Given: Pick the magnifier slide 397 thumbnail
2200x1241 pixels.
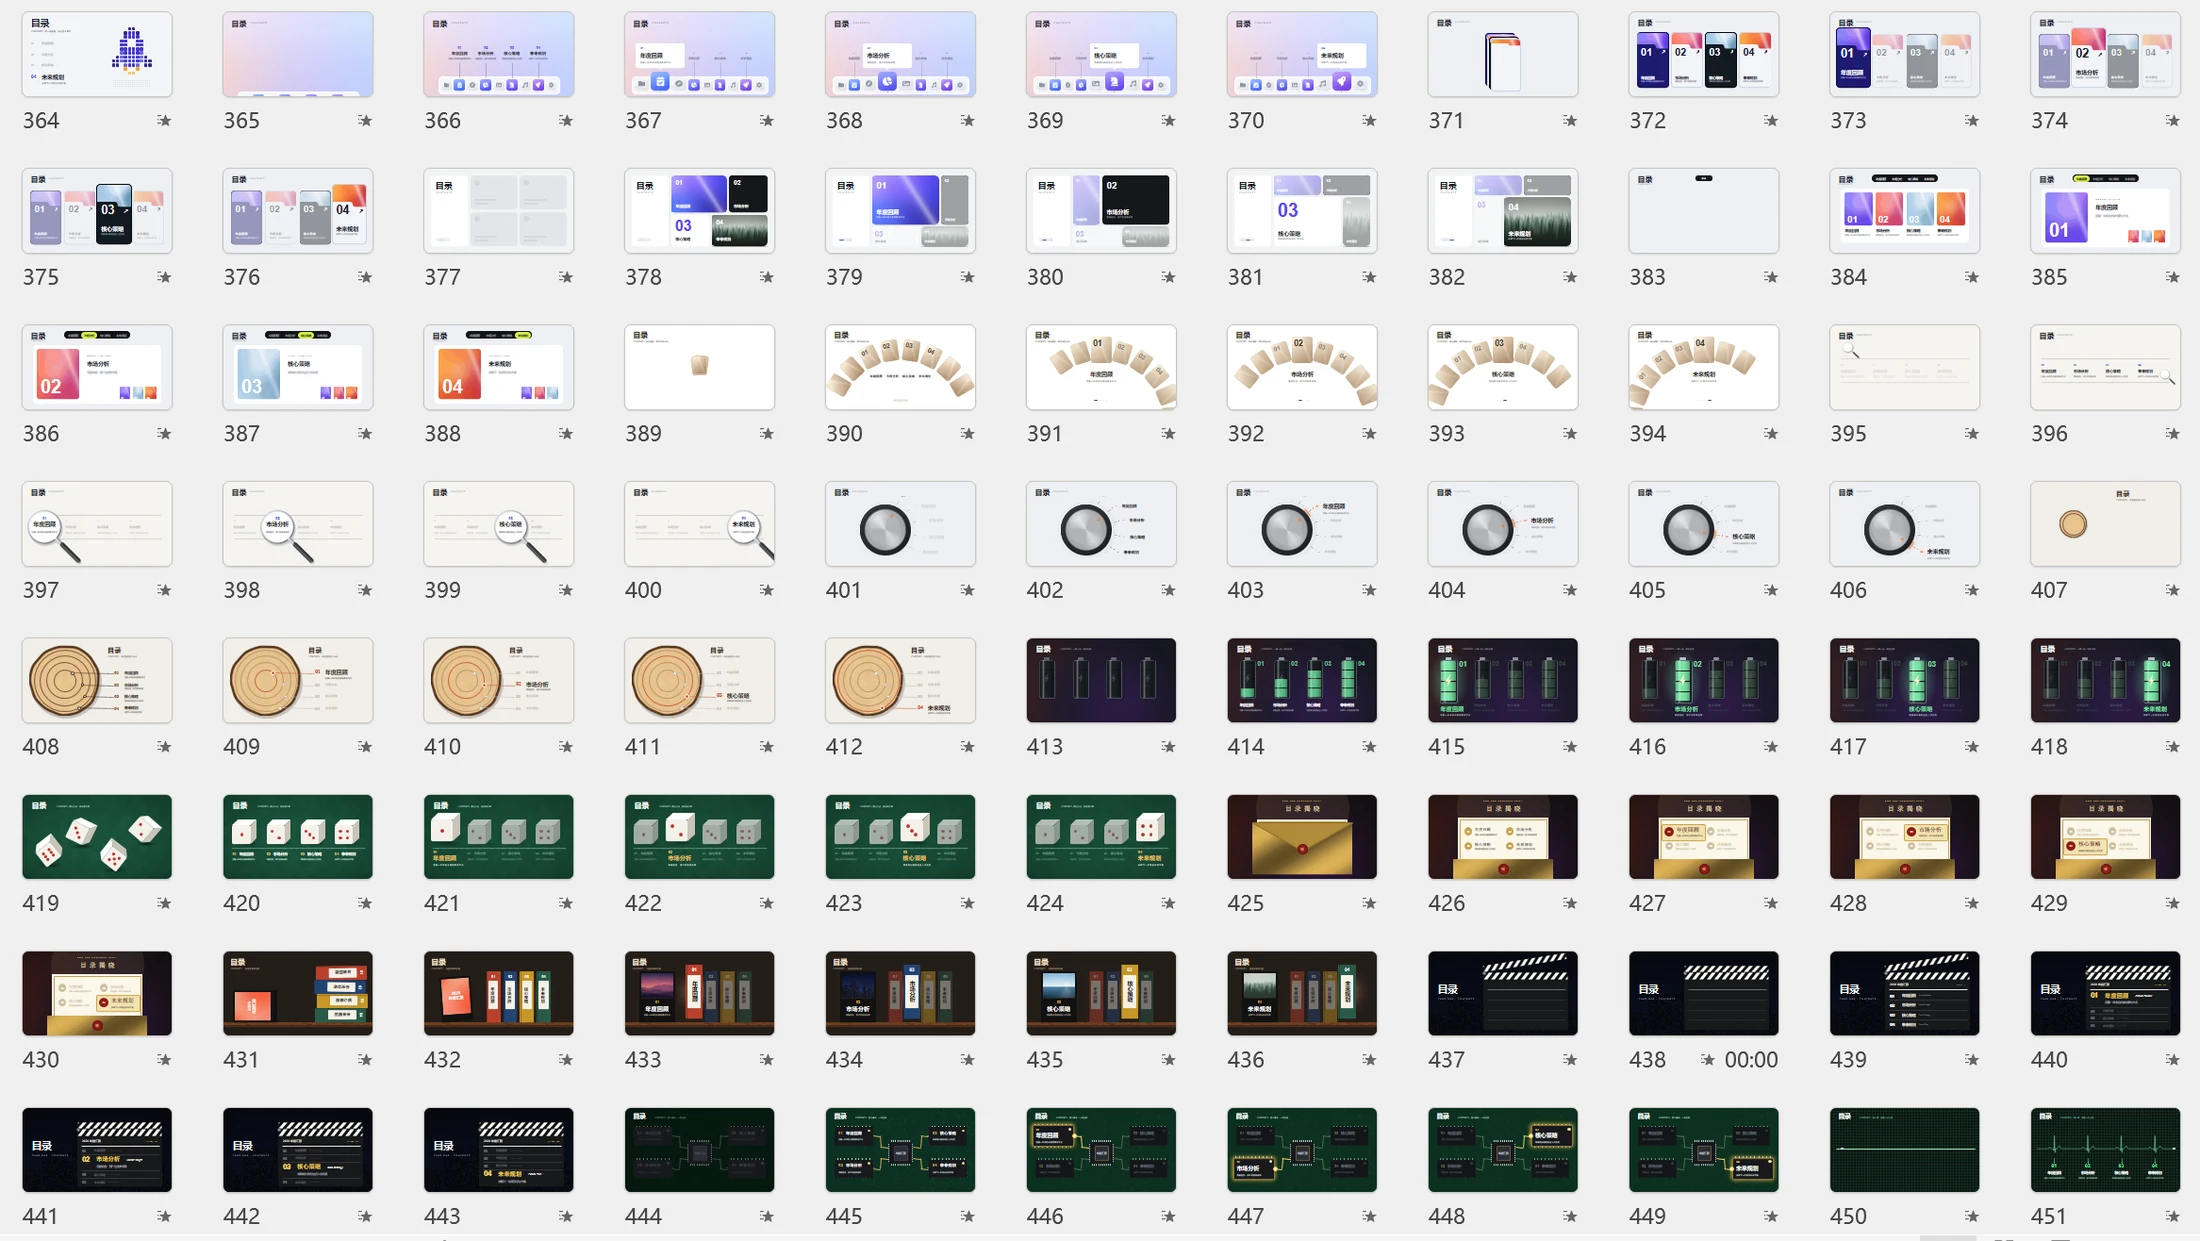Looking at the screenshot, I should coord(97,524).
